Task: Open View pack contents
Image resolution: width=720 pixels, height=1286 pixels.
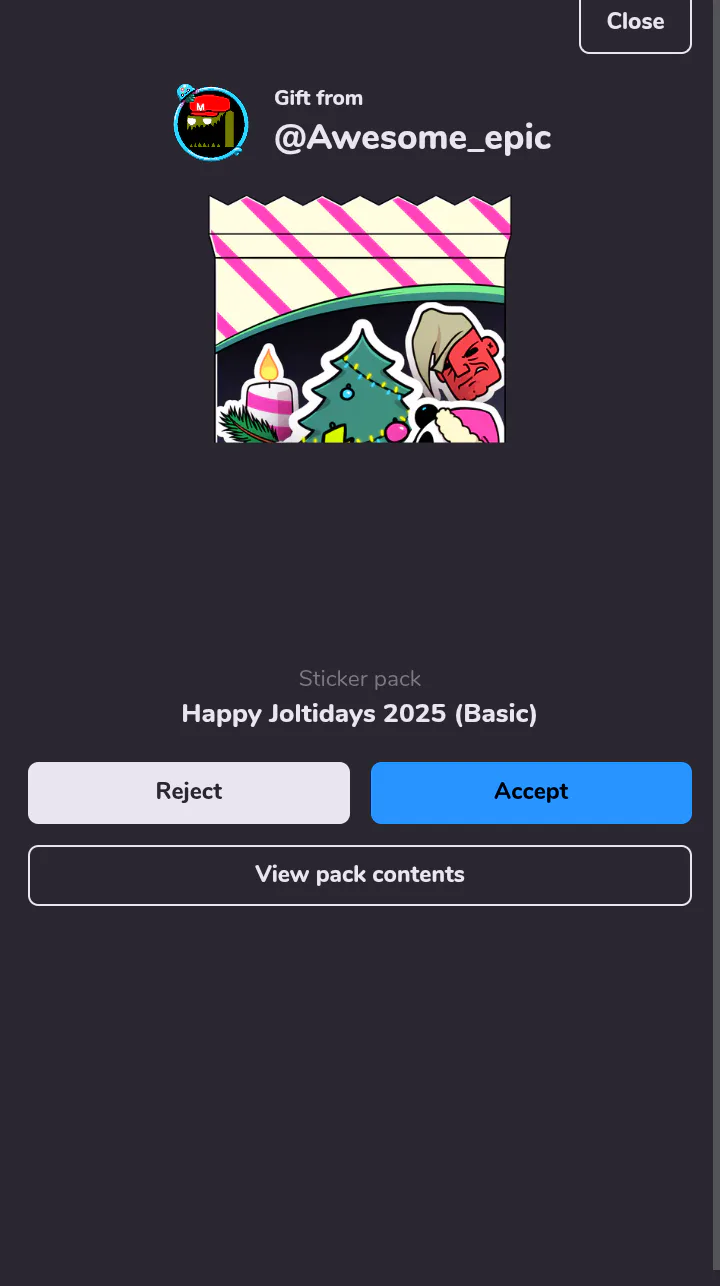Action: pyautogui.click(x=360, y=875)
